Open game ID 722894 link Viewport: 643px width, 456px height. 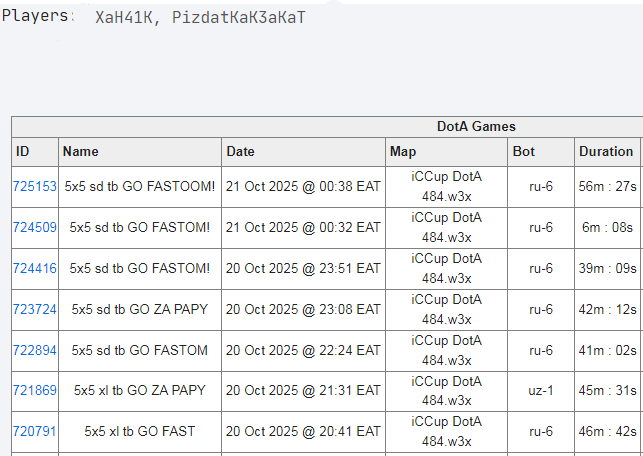[34, 350]
